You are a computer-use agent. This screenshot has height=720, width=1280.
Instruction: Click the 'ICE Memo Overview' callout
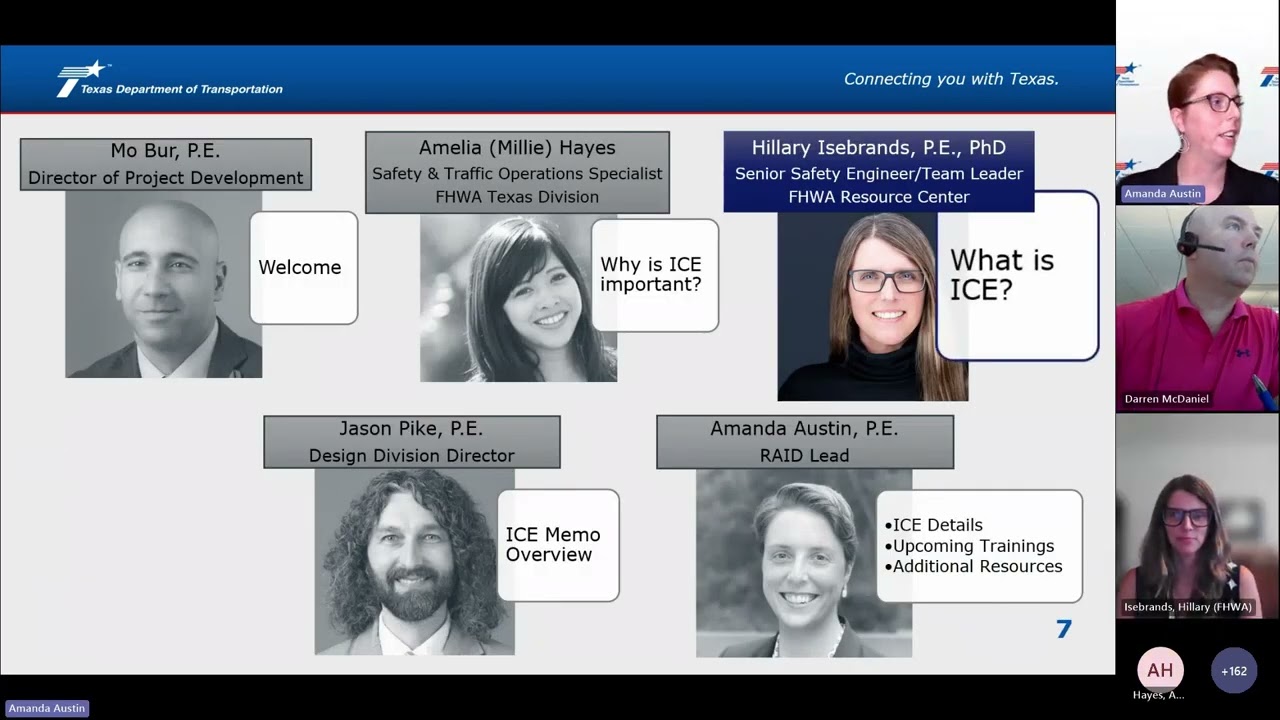pyautogui.click(x=558, y=545)
